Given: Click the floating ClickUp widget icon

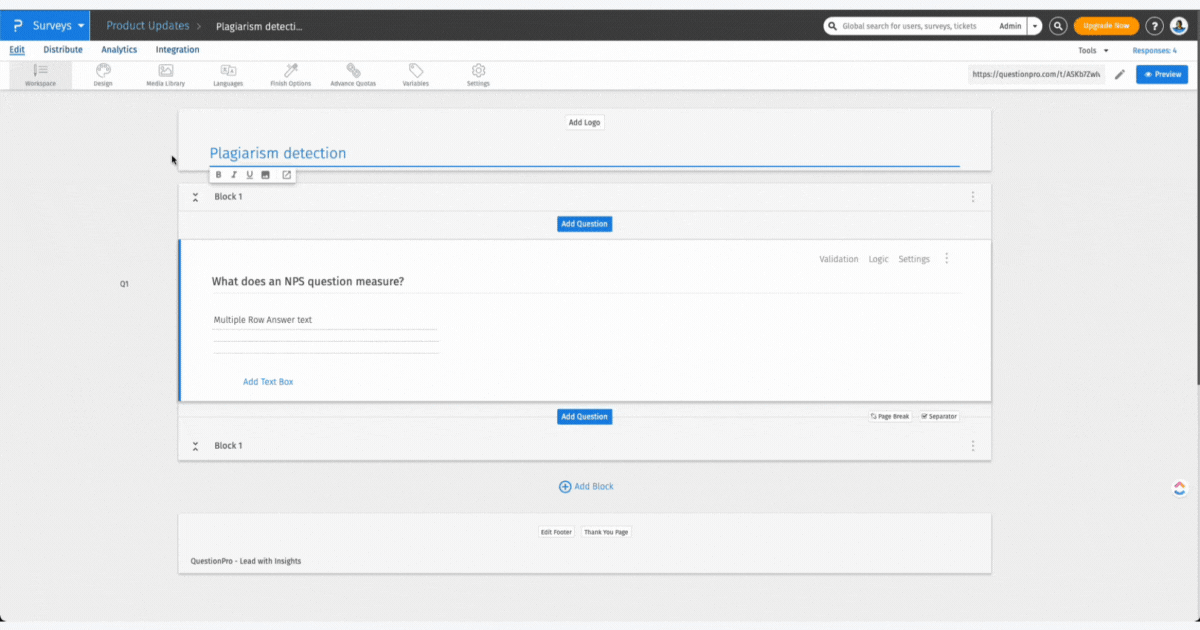Looking at the screenshot, I should point(1179,488).
